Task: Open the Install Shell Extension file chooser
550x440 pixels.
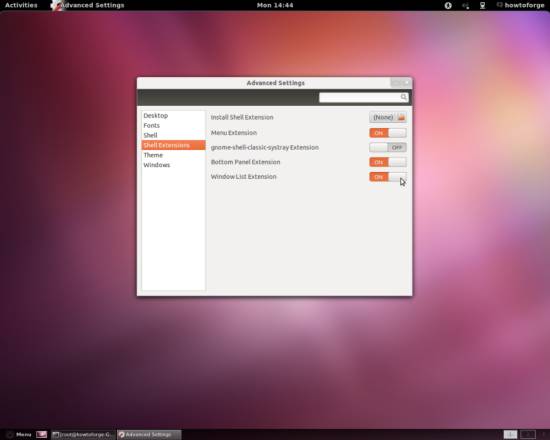Action: coord(388,117)
